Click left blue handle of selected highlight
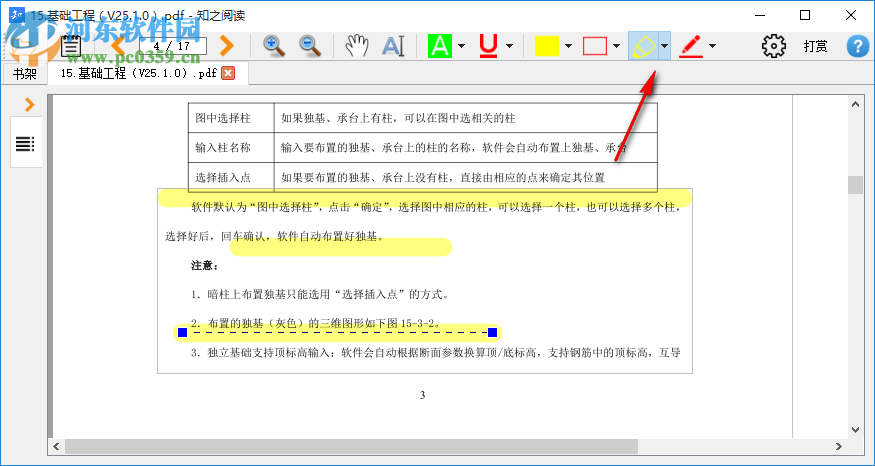 [x=182, y=333]
